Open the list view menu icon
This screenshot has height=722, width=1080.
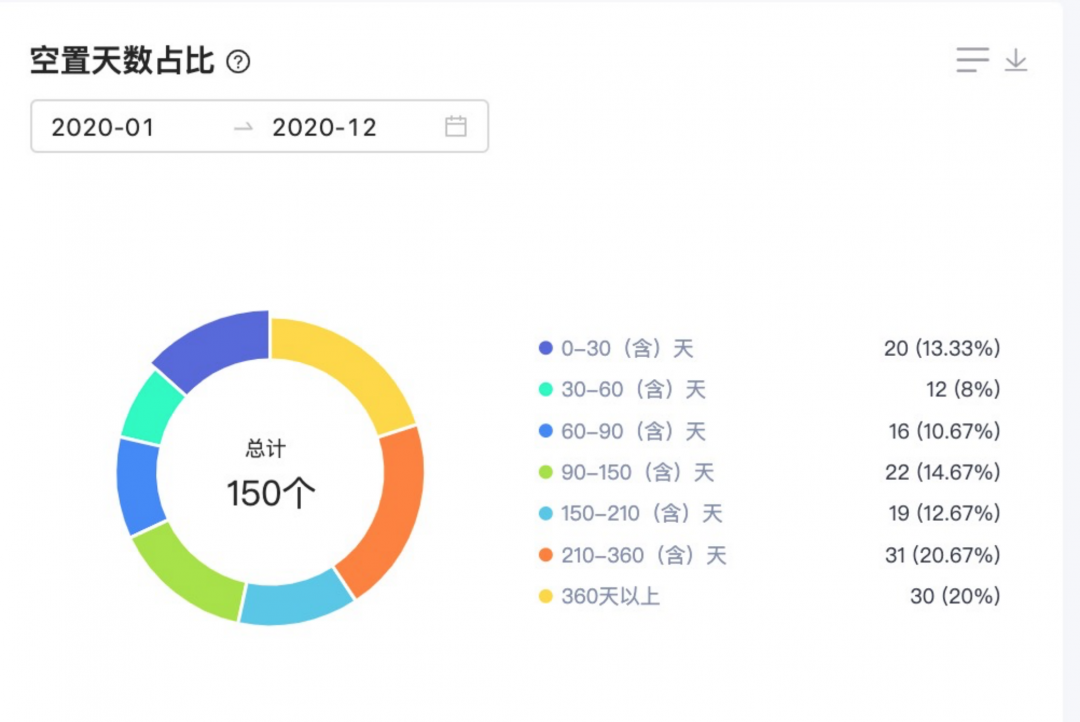972,60
